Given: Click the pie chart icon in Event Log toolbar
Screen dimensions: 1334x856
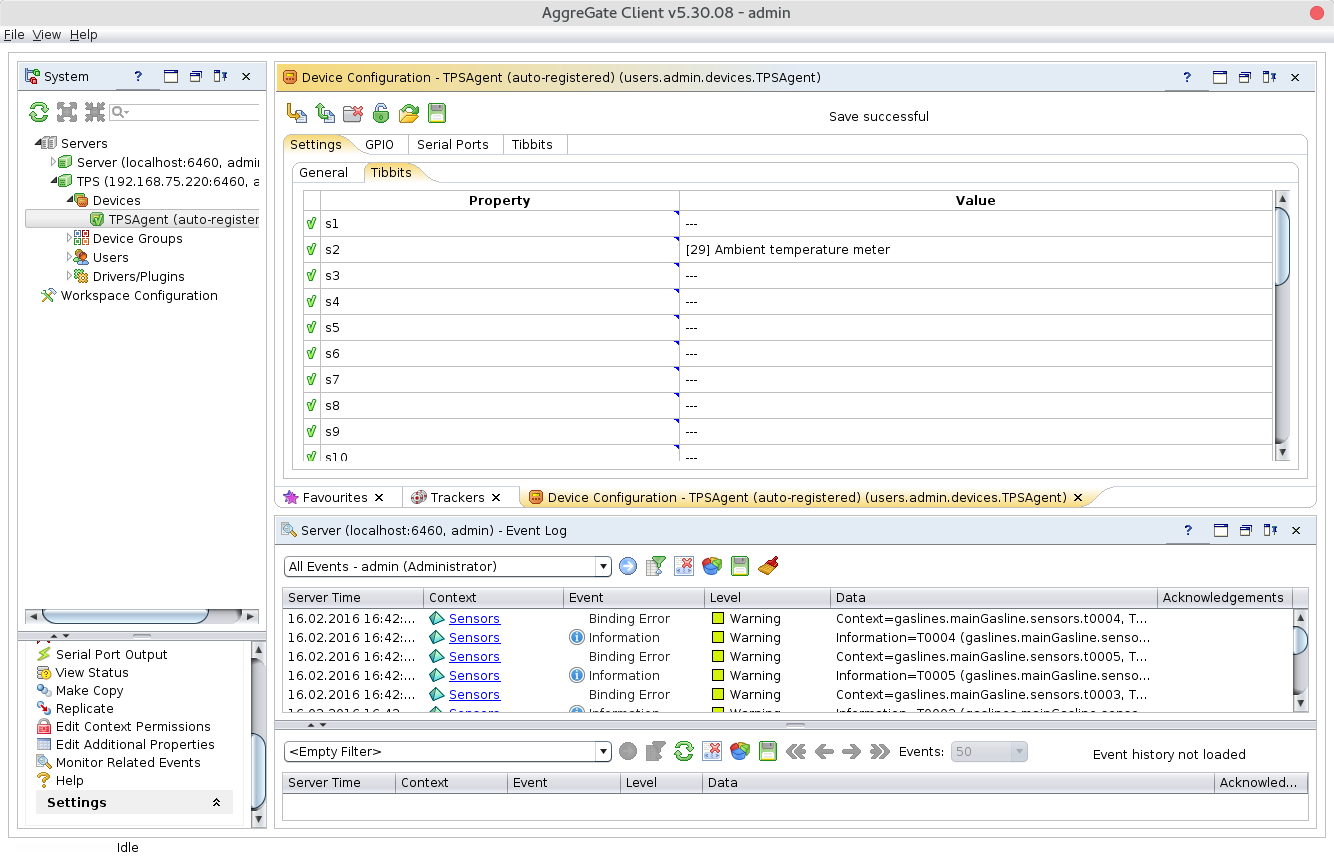Looking at the screenshot, I should coord(712,567).
